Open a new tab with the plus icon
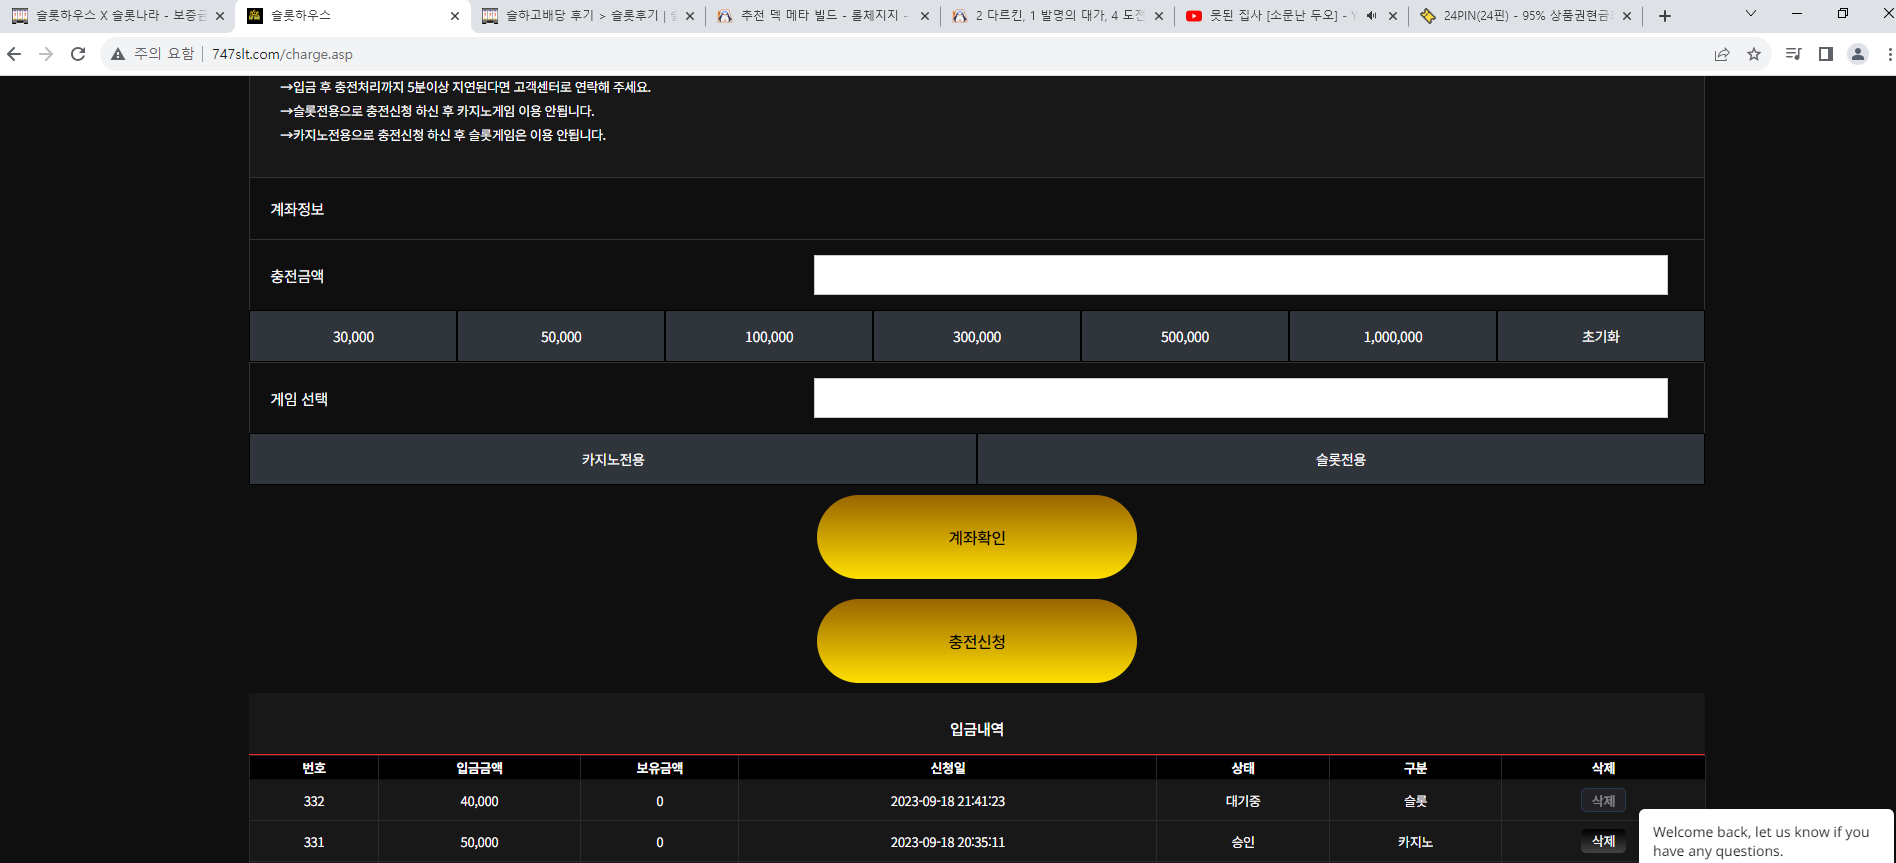 pos(1665,16)
